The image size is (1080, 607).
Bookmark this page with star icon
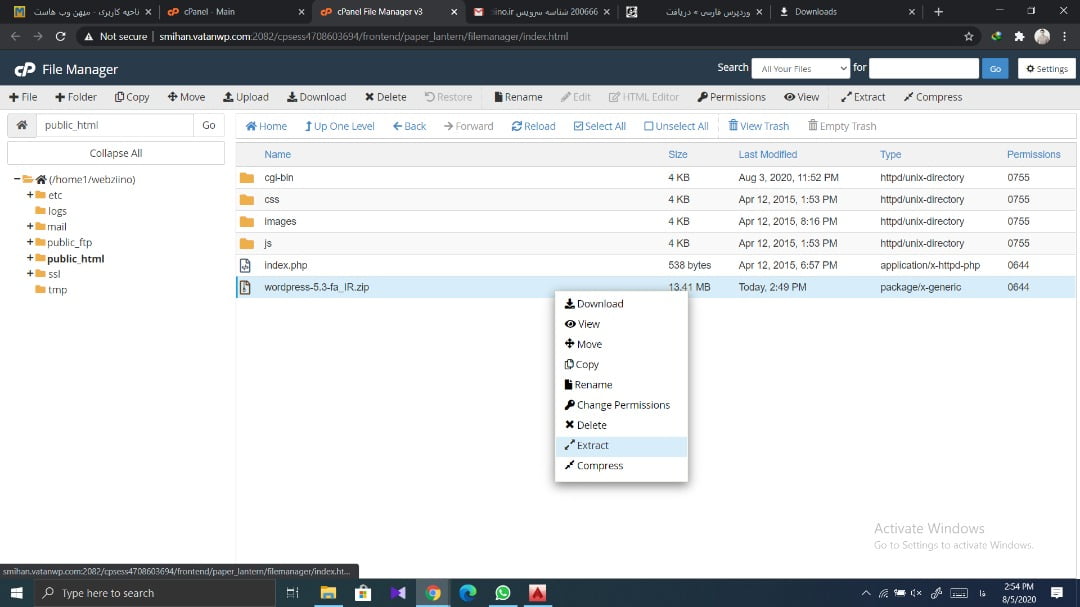click(968, 37)
